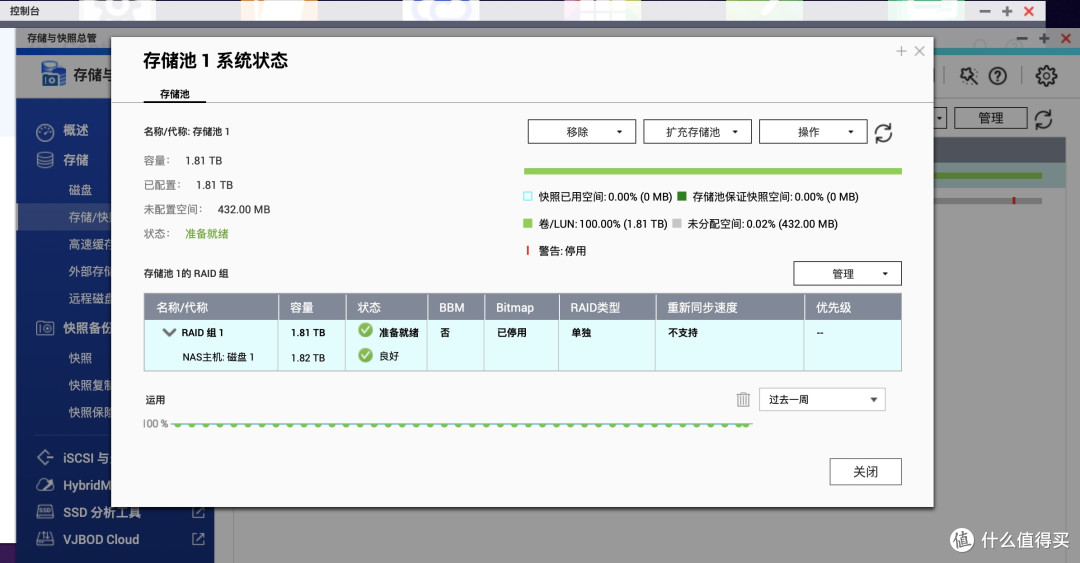
Task: Open VJBOD Cloud external link icon
Action: (198, 539)
